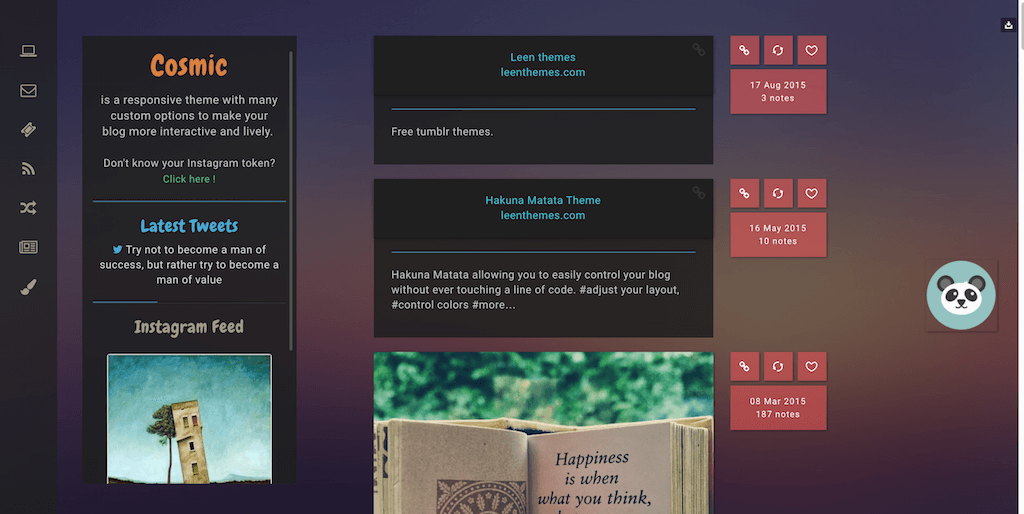Open the 'Click here !' Instagram token link
Image resolution: width=1024 pixels, height=514 pixels.
[x=189, y=179]
